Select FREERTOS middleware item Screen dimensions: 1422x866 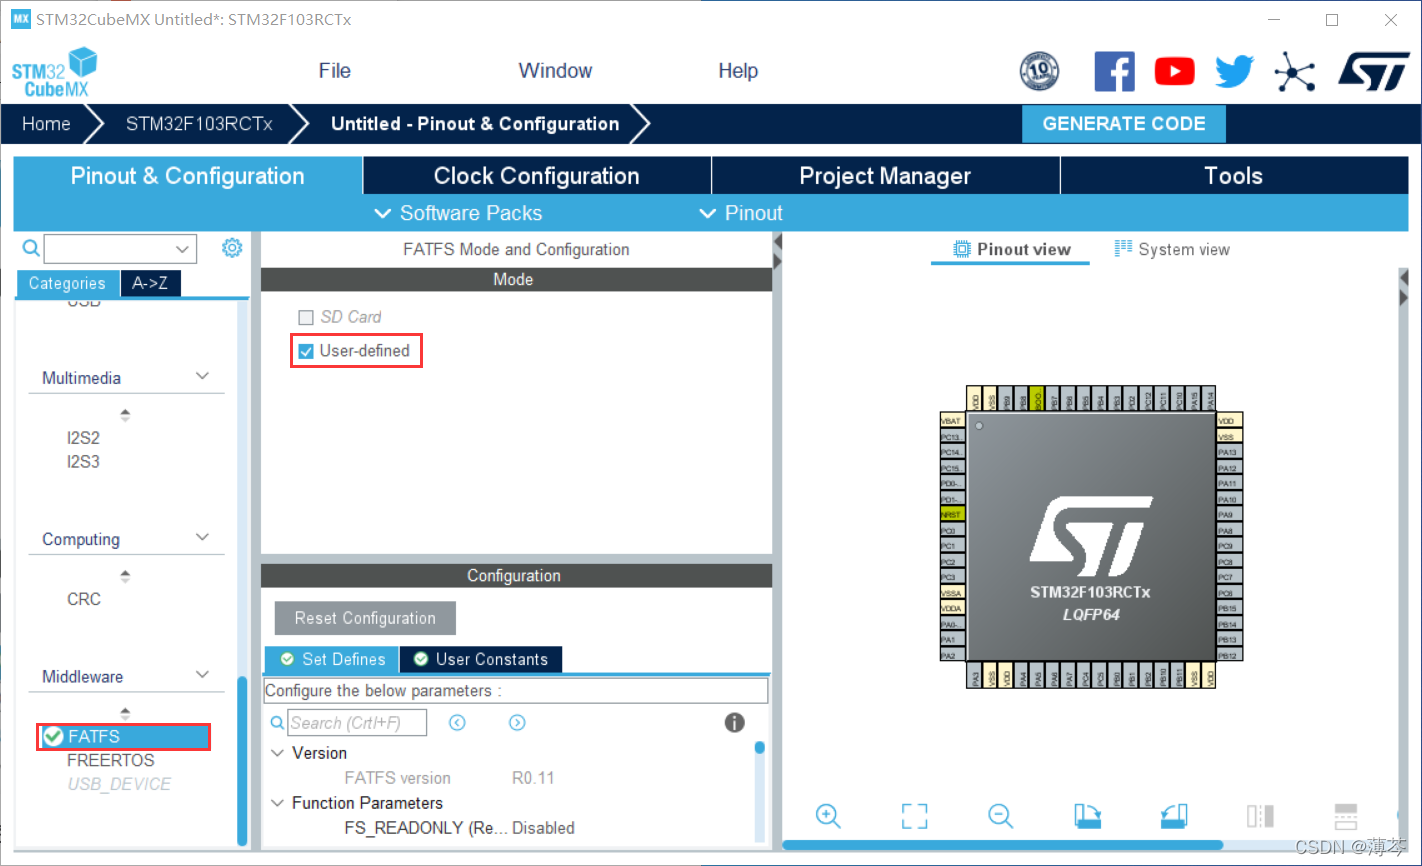(111, 760)
